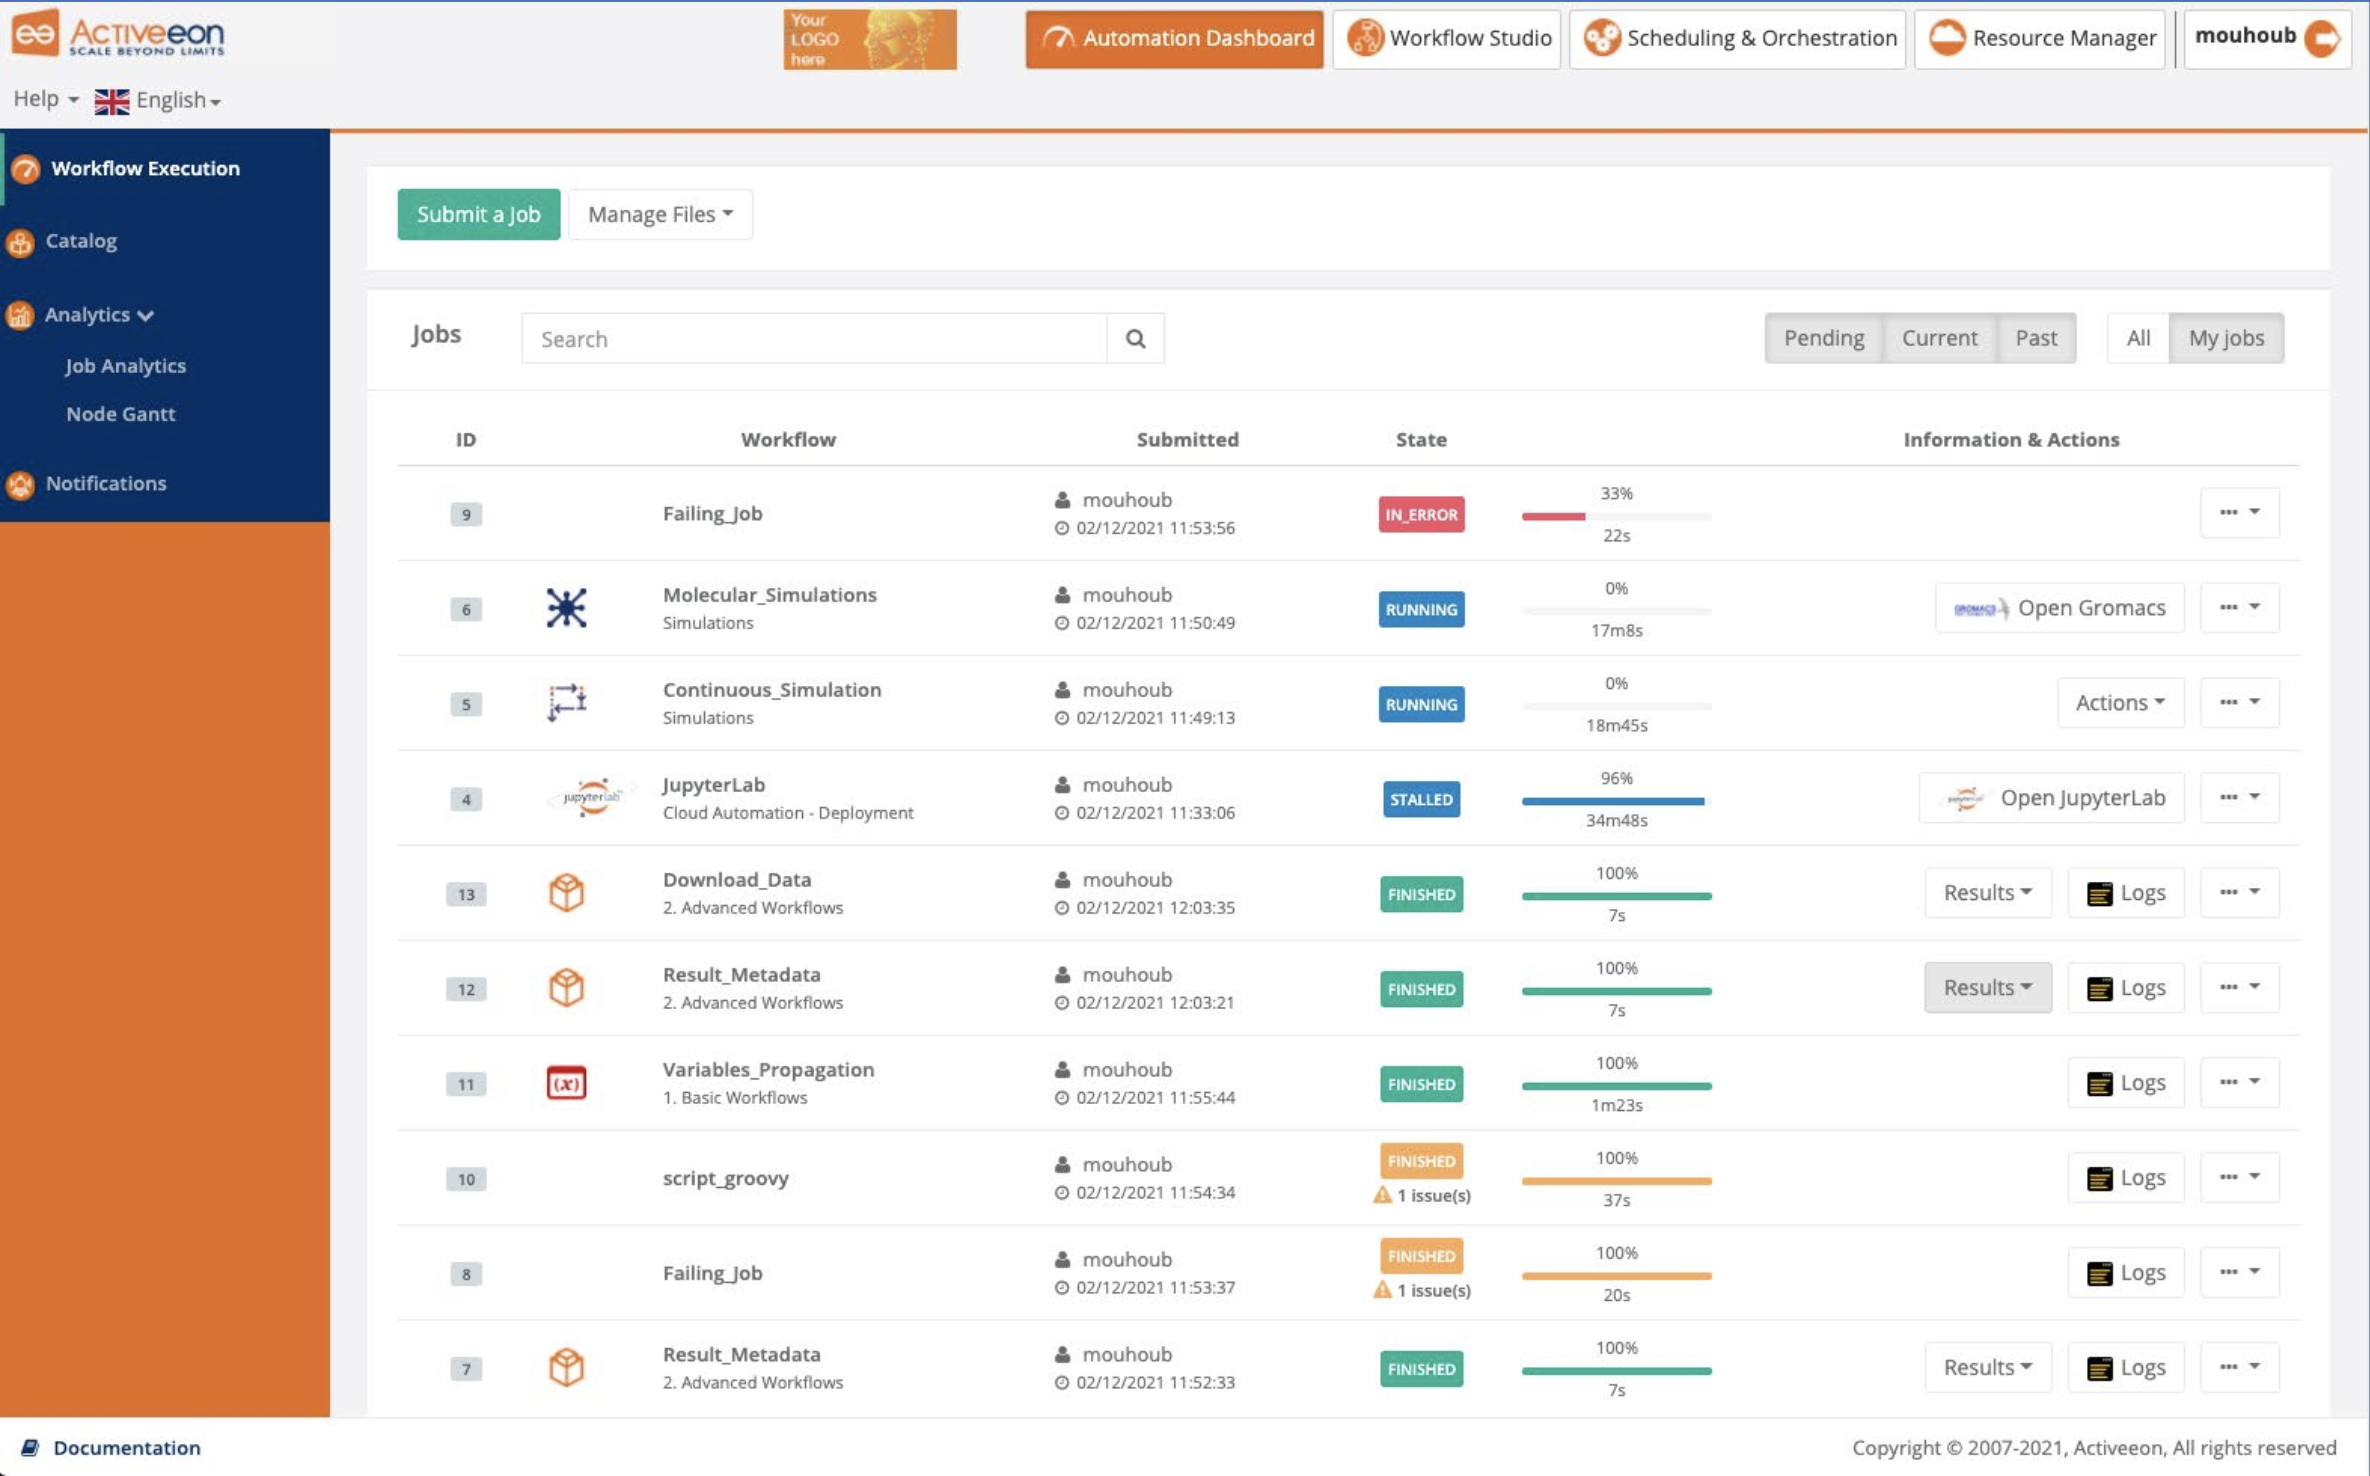Screen dimensions: 2370x1476
Task: Expand the Manage Files dropdown
Action: pos(656,213)
